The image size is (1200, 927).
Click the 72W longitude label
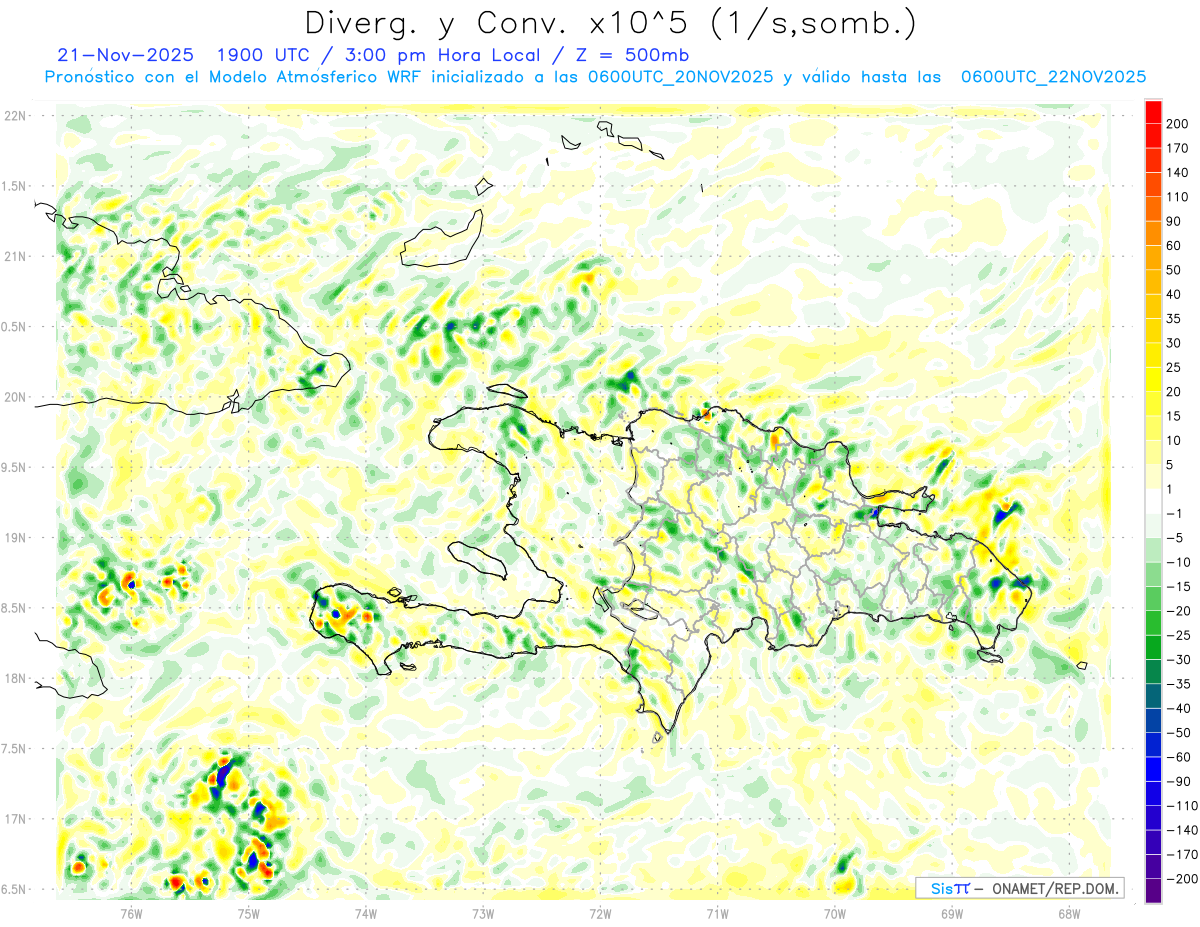point(600,913)
